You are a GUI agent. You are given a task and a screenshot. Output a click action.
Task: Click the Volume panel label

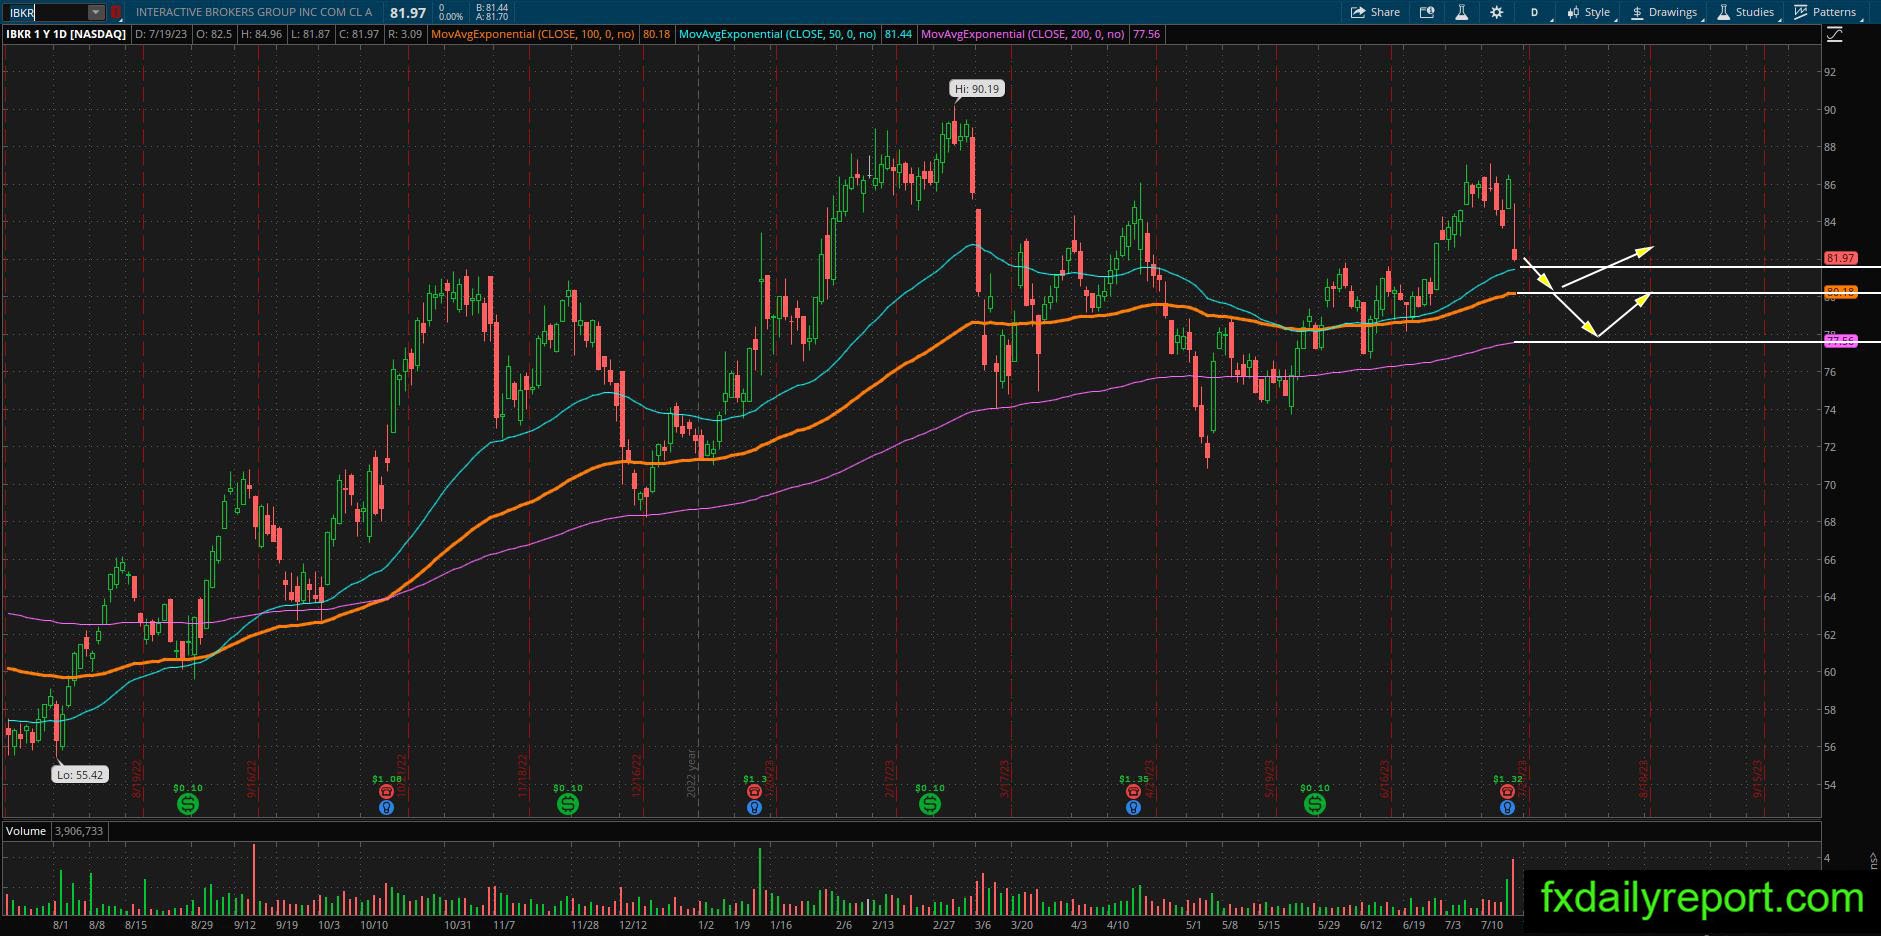pos(26,831)
